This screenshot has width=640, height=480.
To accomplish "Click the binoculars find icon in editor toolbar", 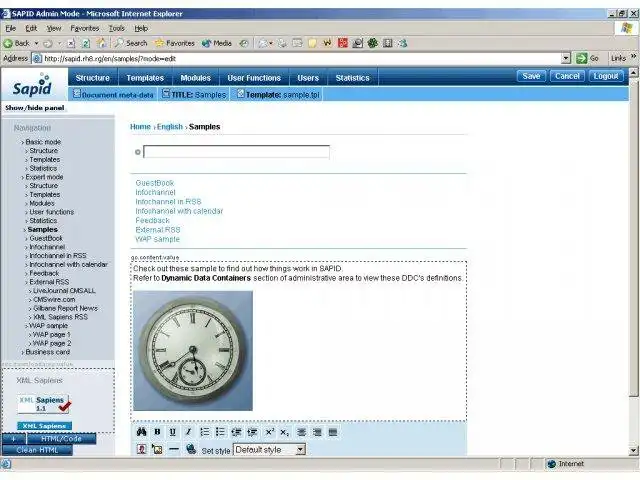I will tap(142, 432).
